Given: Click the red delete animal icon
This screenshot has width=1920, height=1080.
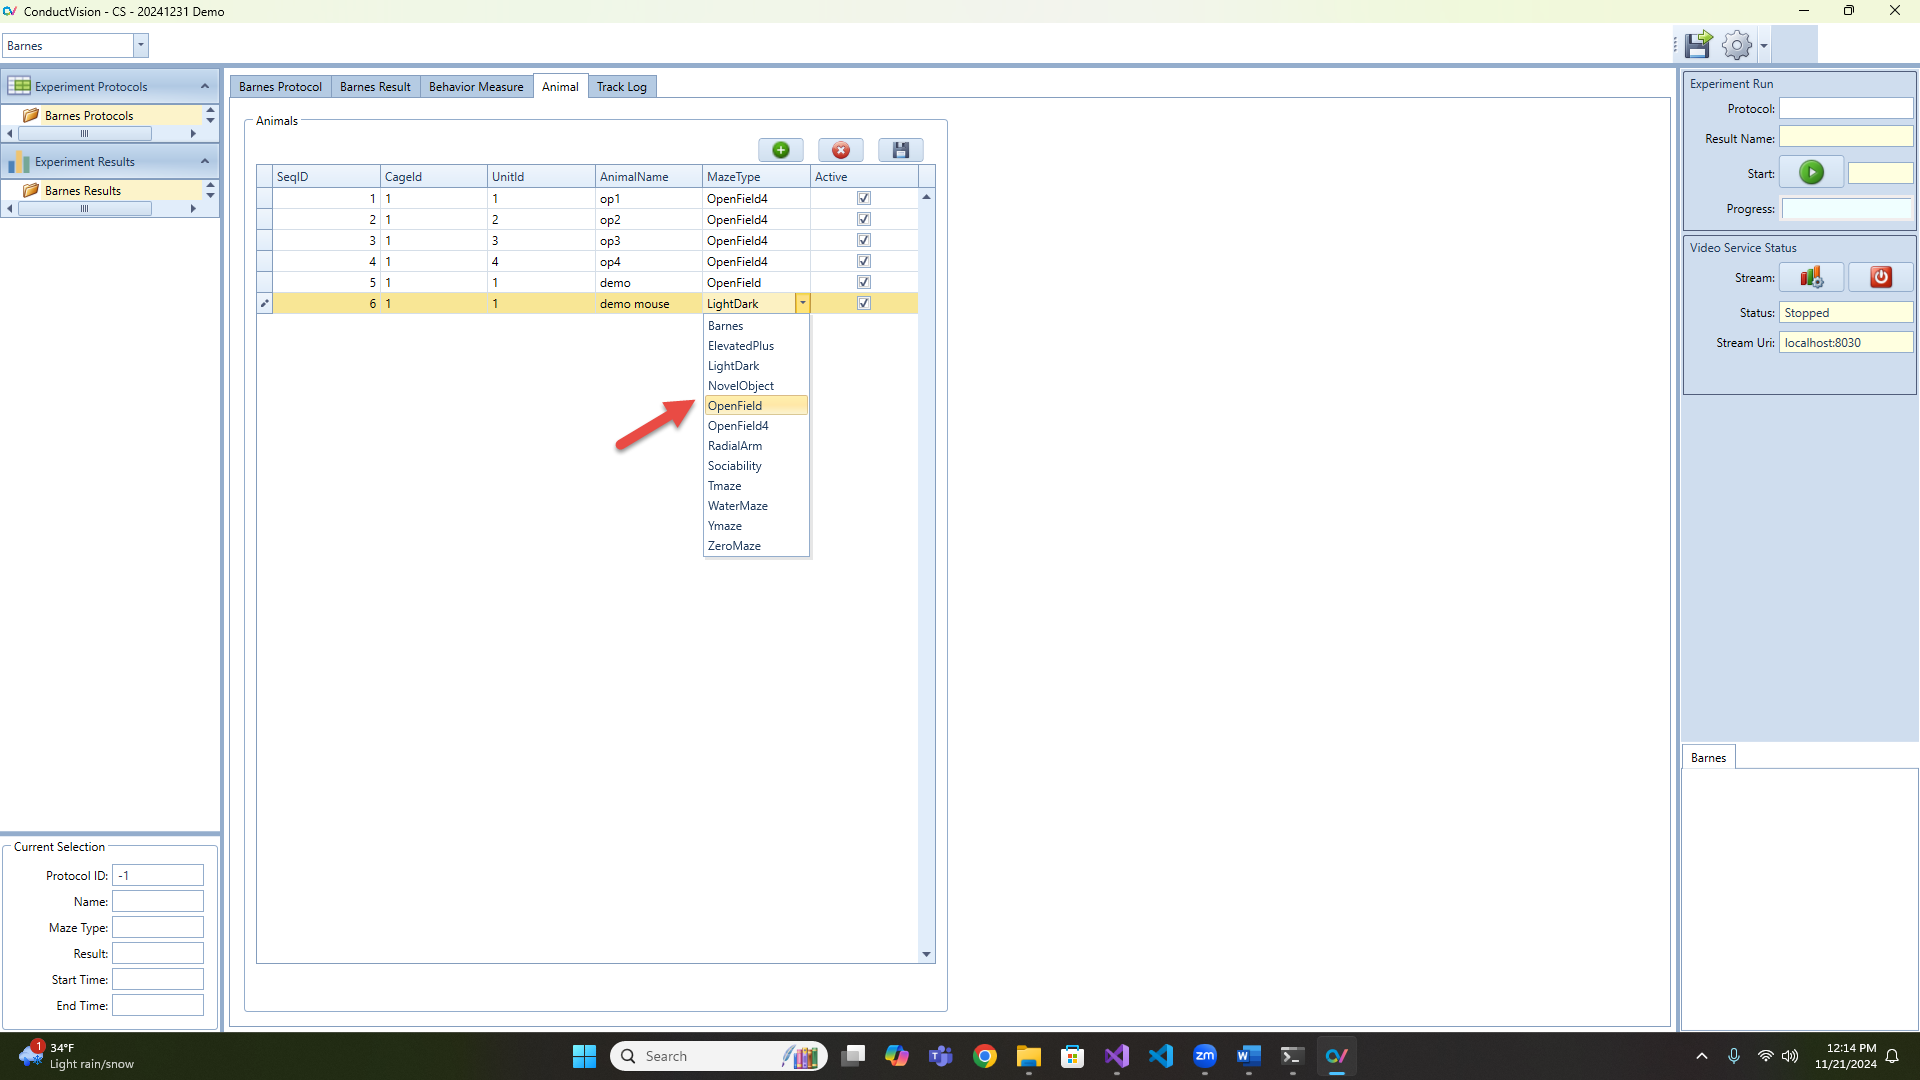Looking at the screenshot, I should [840, 150].
